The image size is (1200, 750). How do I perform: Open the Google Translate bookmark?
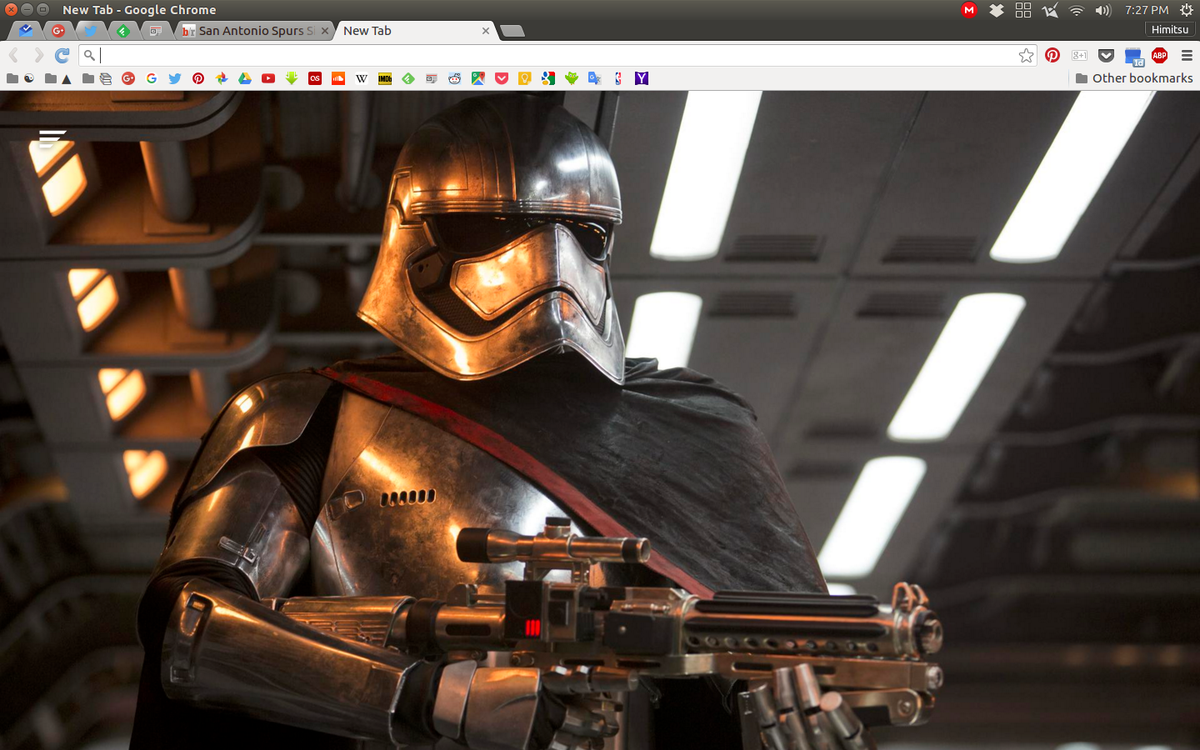point(595,78)
